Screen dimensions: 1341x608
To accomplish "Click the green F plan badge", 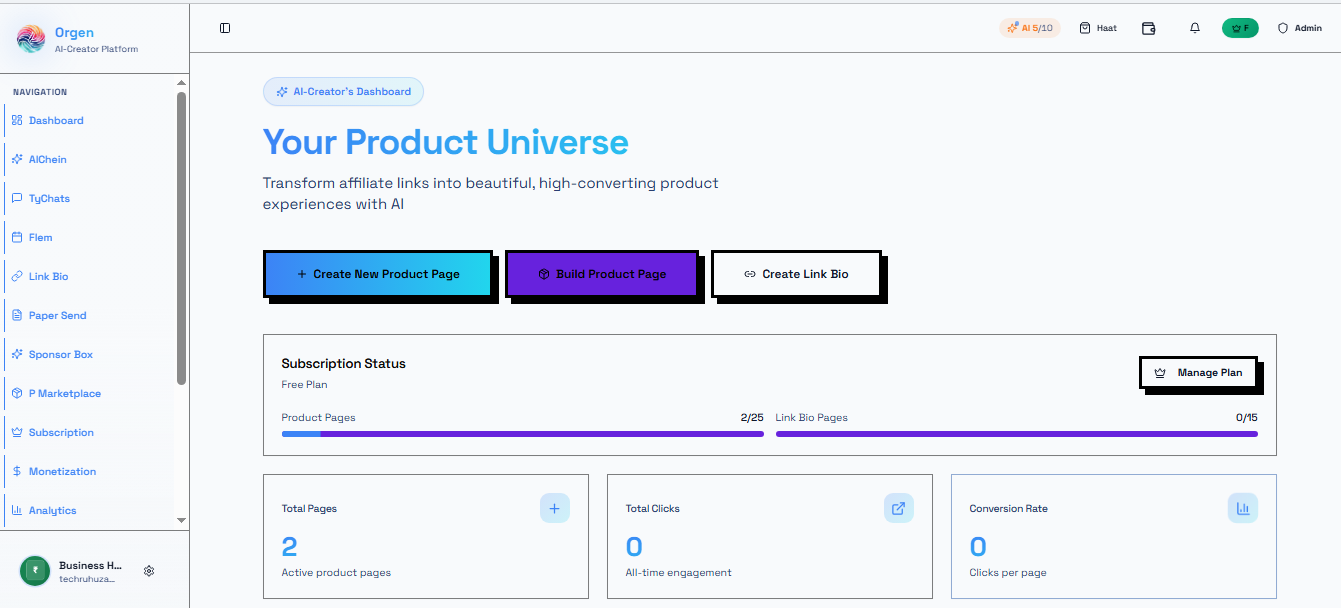I will coord(1240,27).
